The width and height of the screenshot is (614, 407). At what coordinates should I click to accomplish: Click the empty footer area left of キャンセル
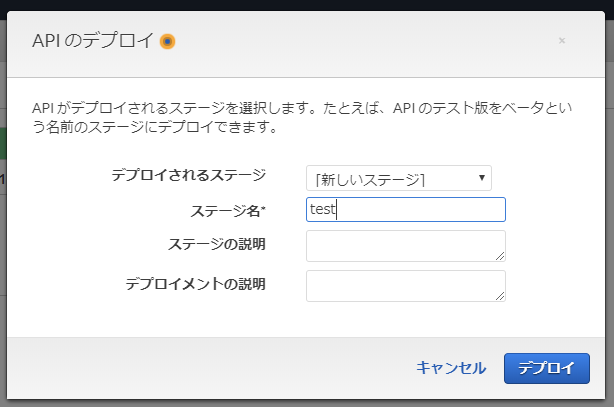pos(200,367)
